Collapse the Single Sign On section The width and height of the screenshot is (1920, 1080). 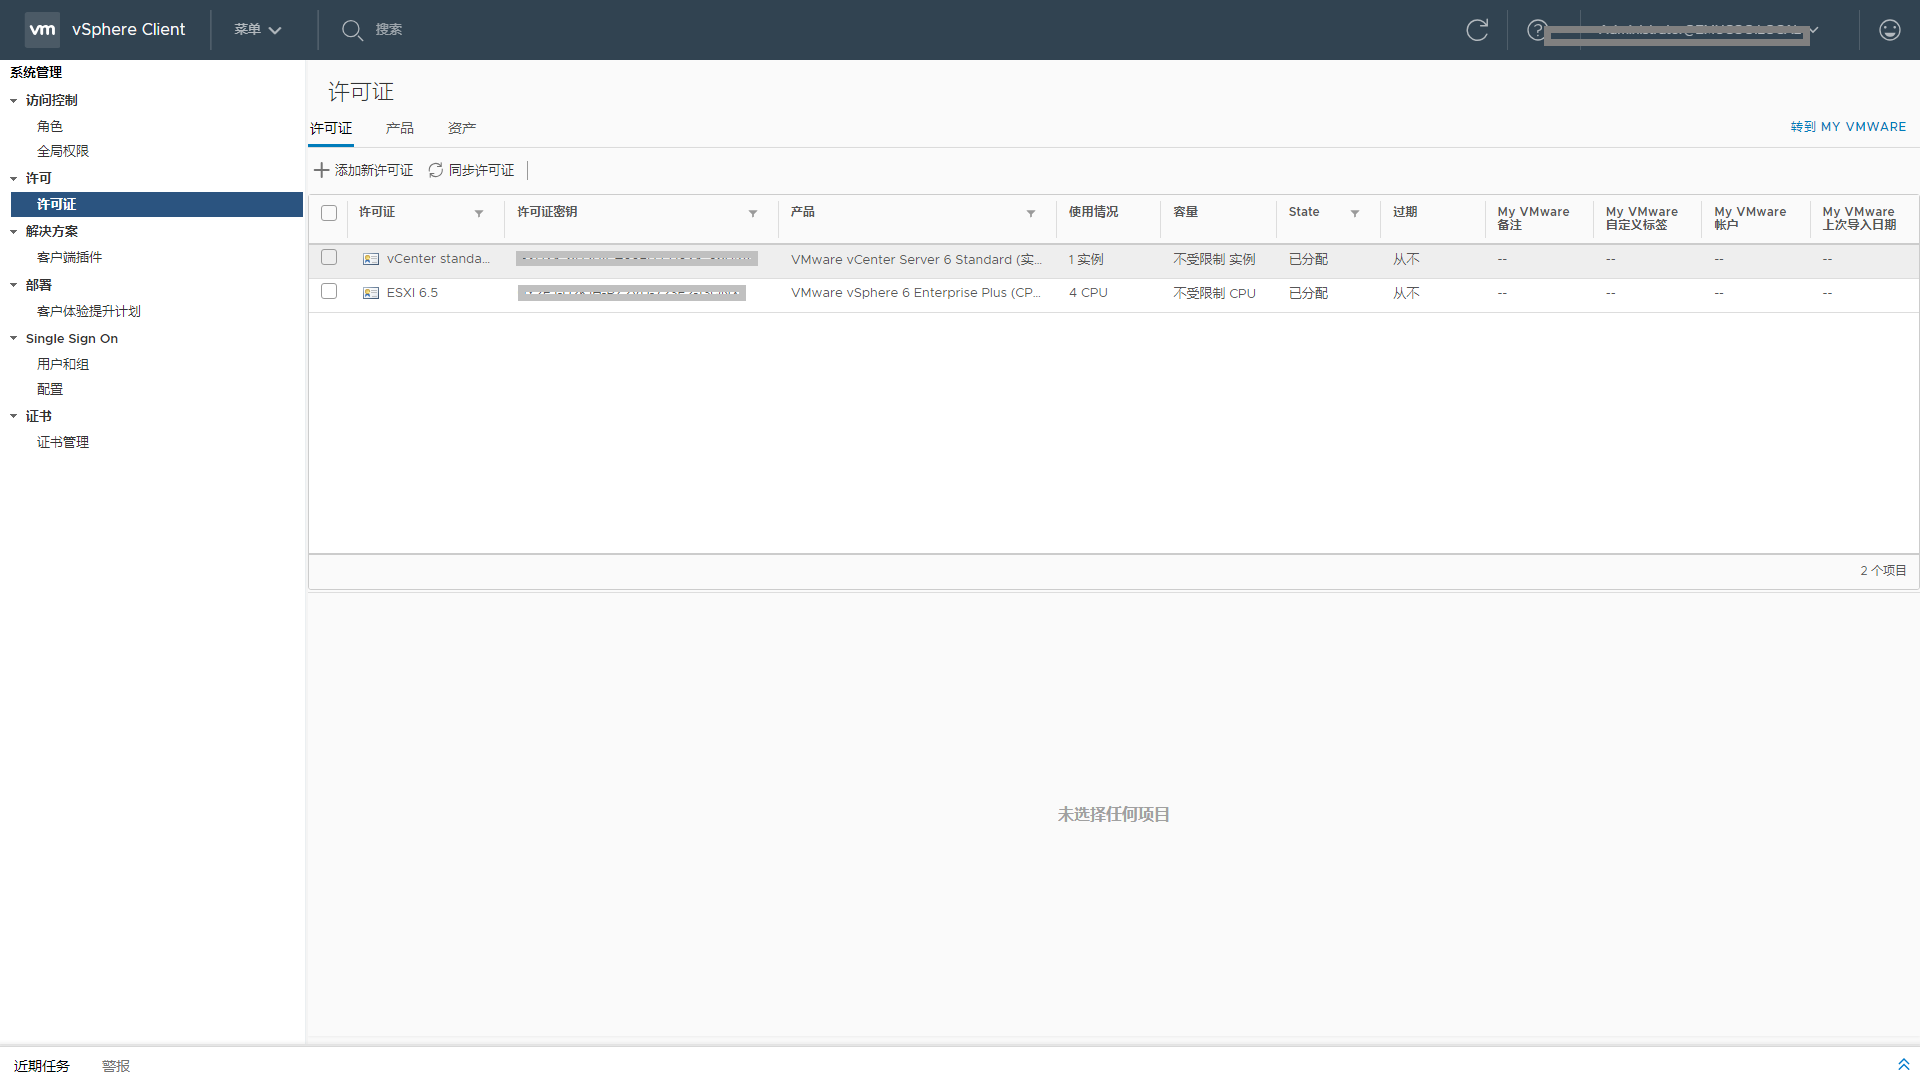coord(14,339)
